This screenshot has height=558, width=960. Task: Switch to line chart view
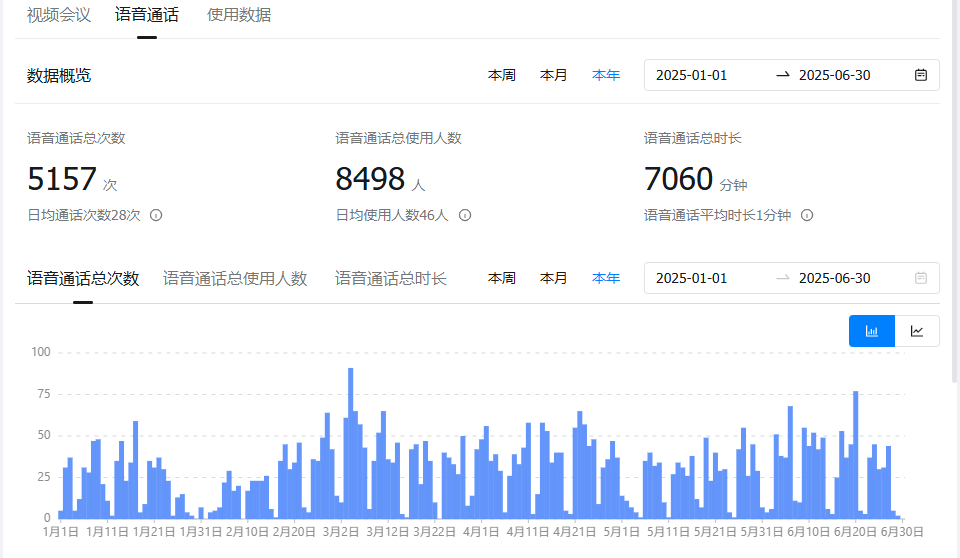917,331
